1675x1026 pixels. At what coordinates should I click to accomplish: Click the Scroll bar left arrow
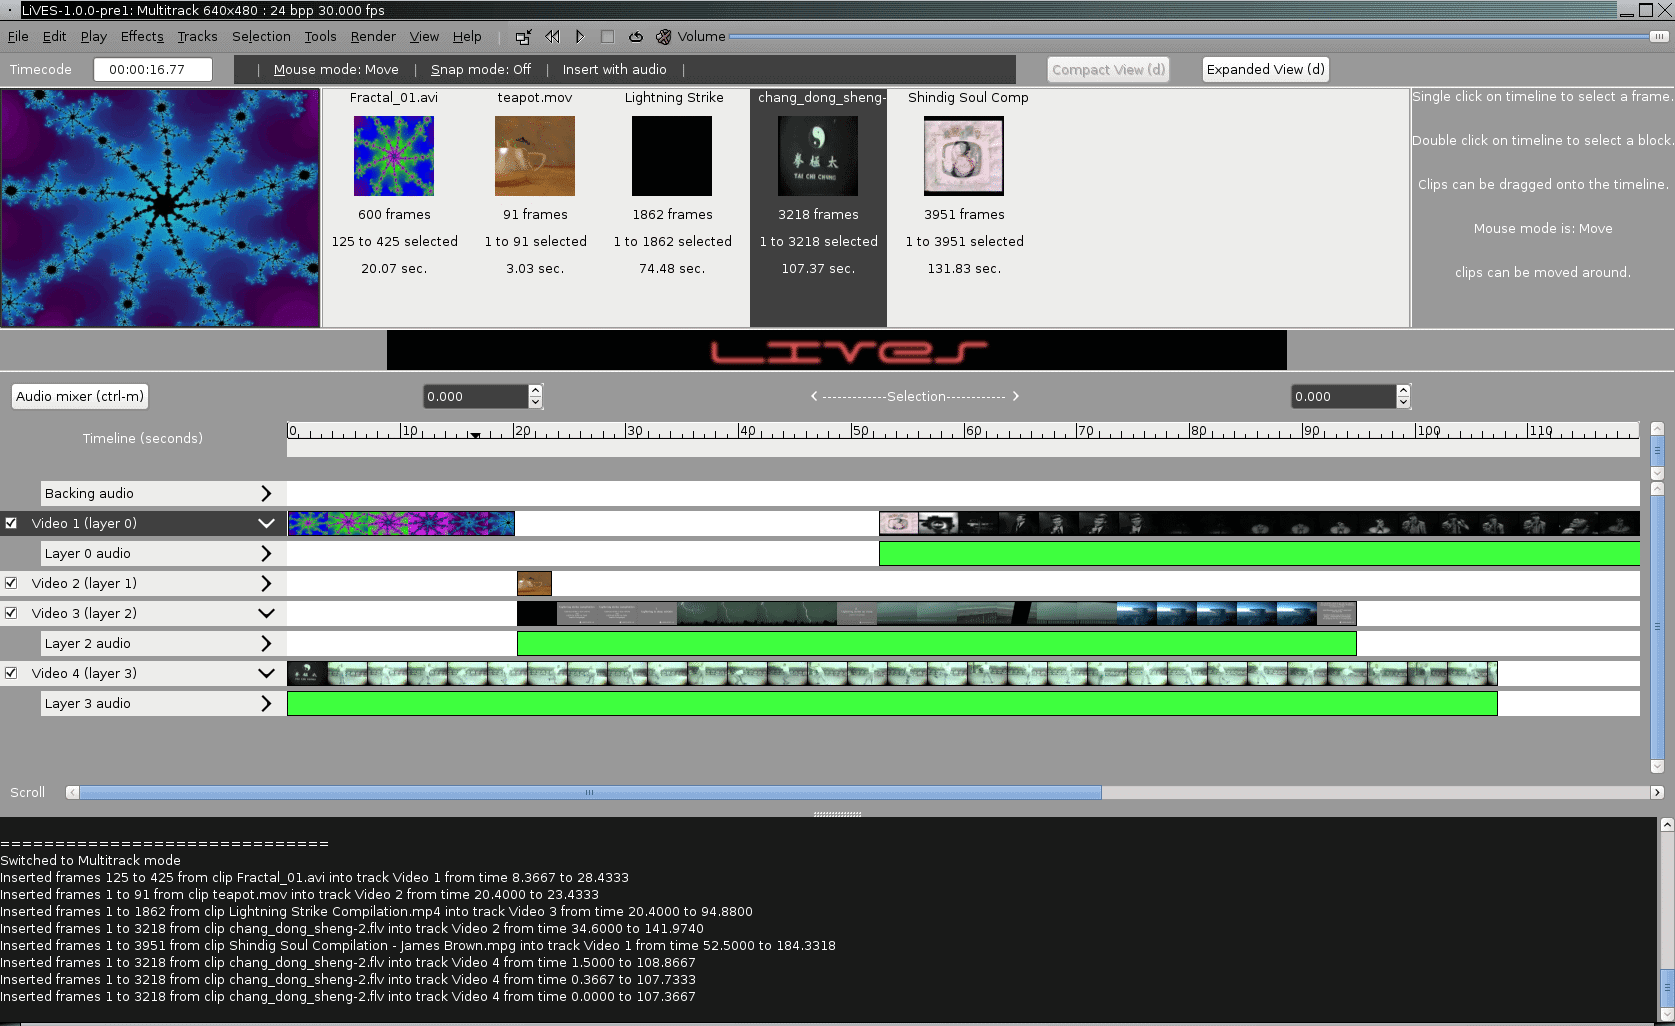tap(72, 792)
